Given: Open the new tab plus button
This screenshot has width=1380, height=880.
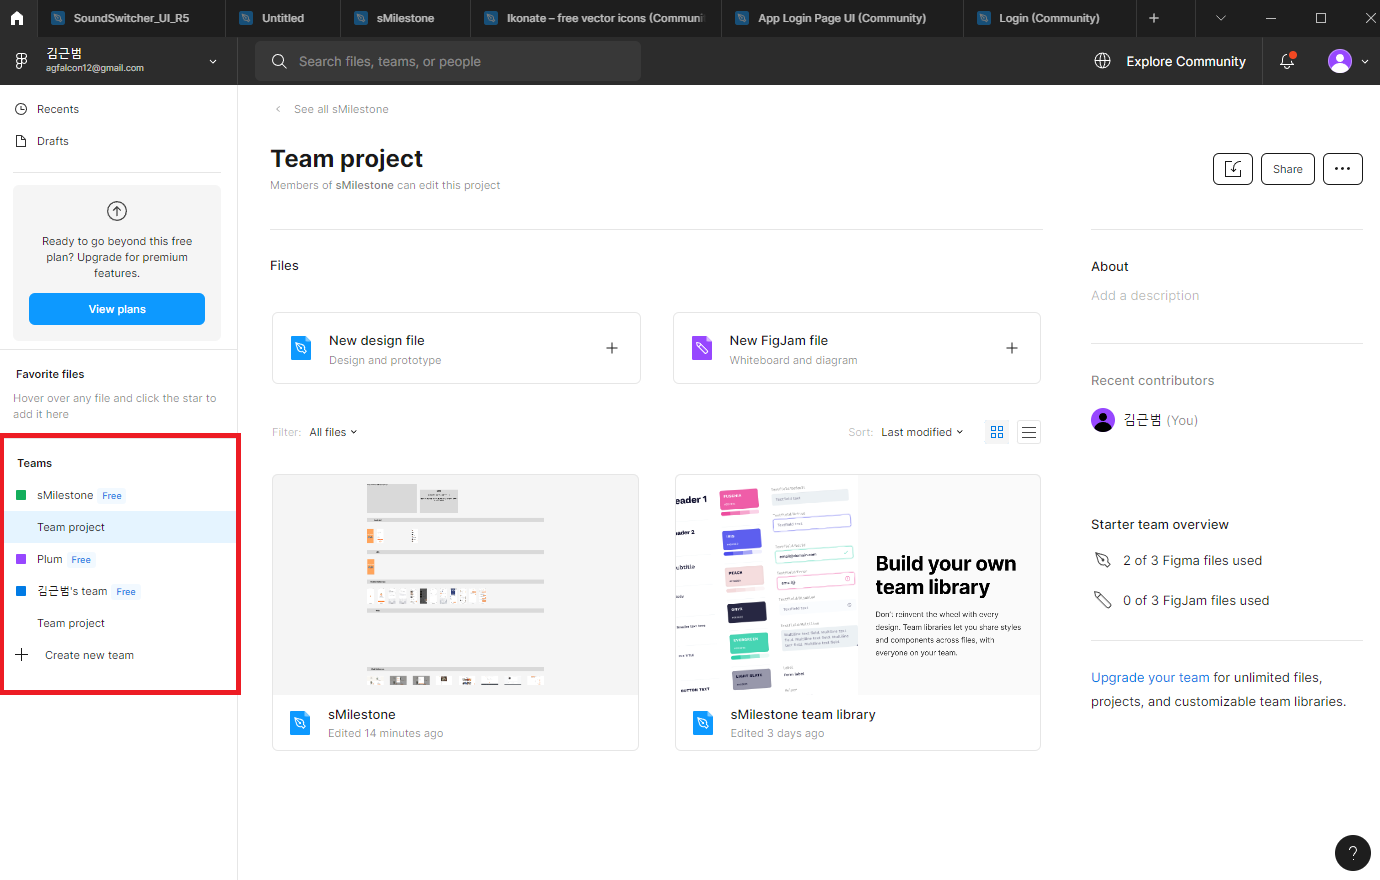Looking at the screenshot, I should (1154, 18).
